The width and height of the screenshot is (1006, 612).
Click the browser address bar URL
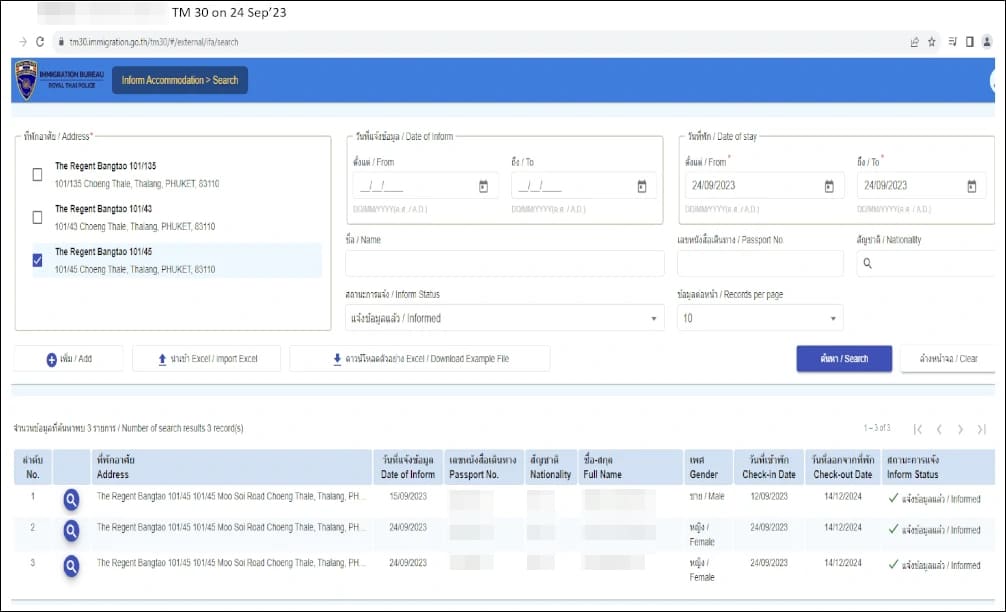click(x=153, y=42)
